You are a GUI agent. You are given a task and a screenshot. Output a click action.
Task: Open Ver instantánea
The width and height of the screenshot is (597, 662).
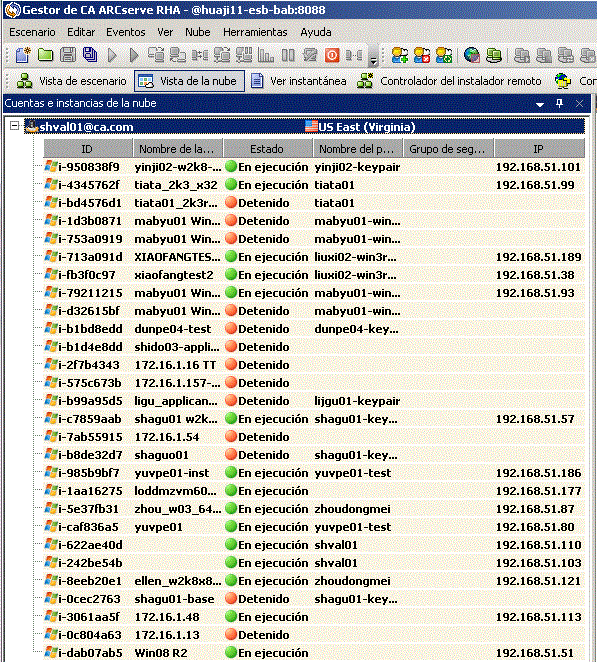[x=298, y=81]
